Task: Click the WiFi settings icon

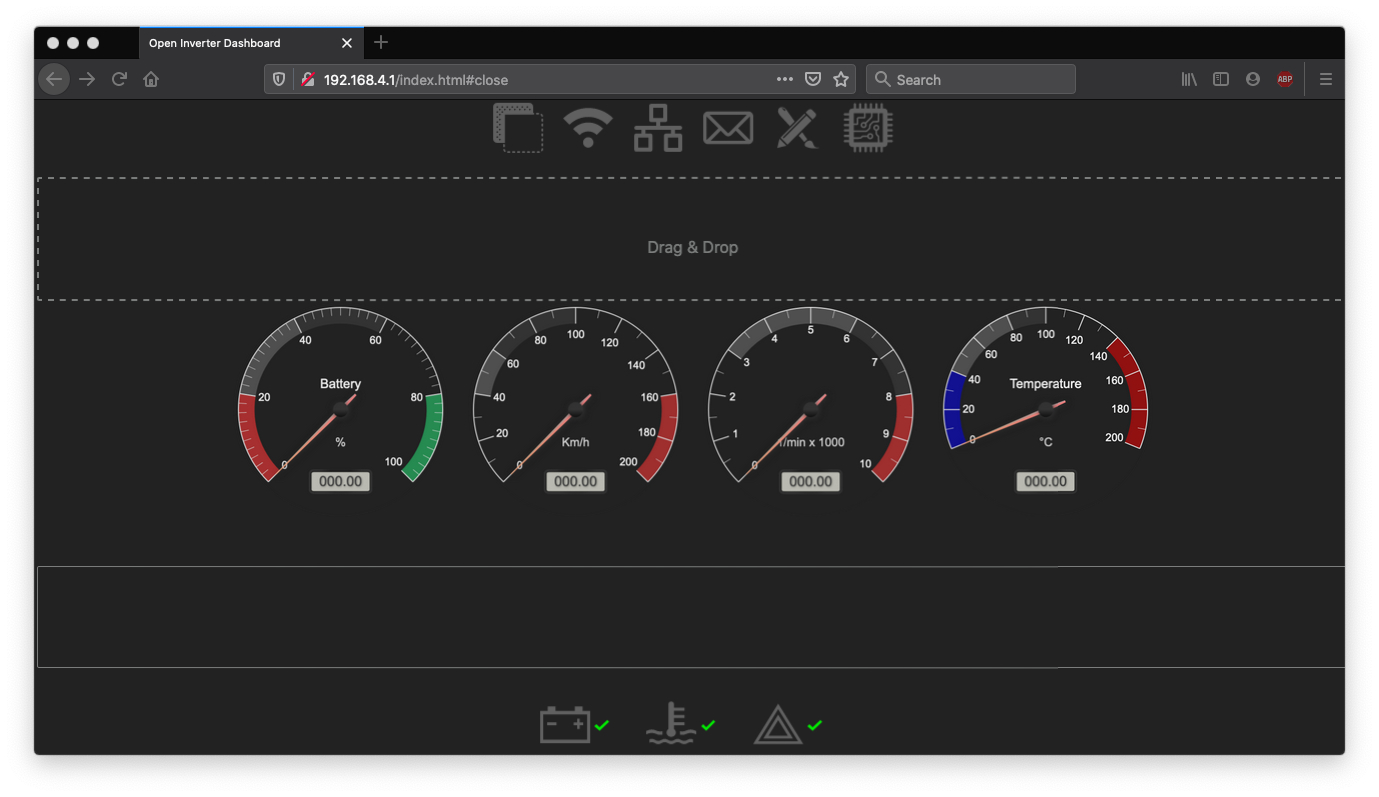Action: pos(588,128)
